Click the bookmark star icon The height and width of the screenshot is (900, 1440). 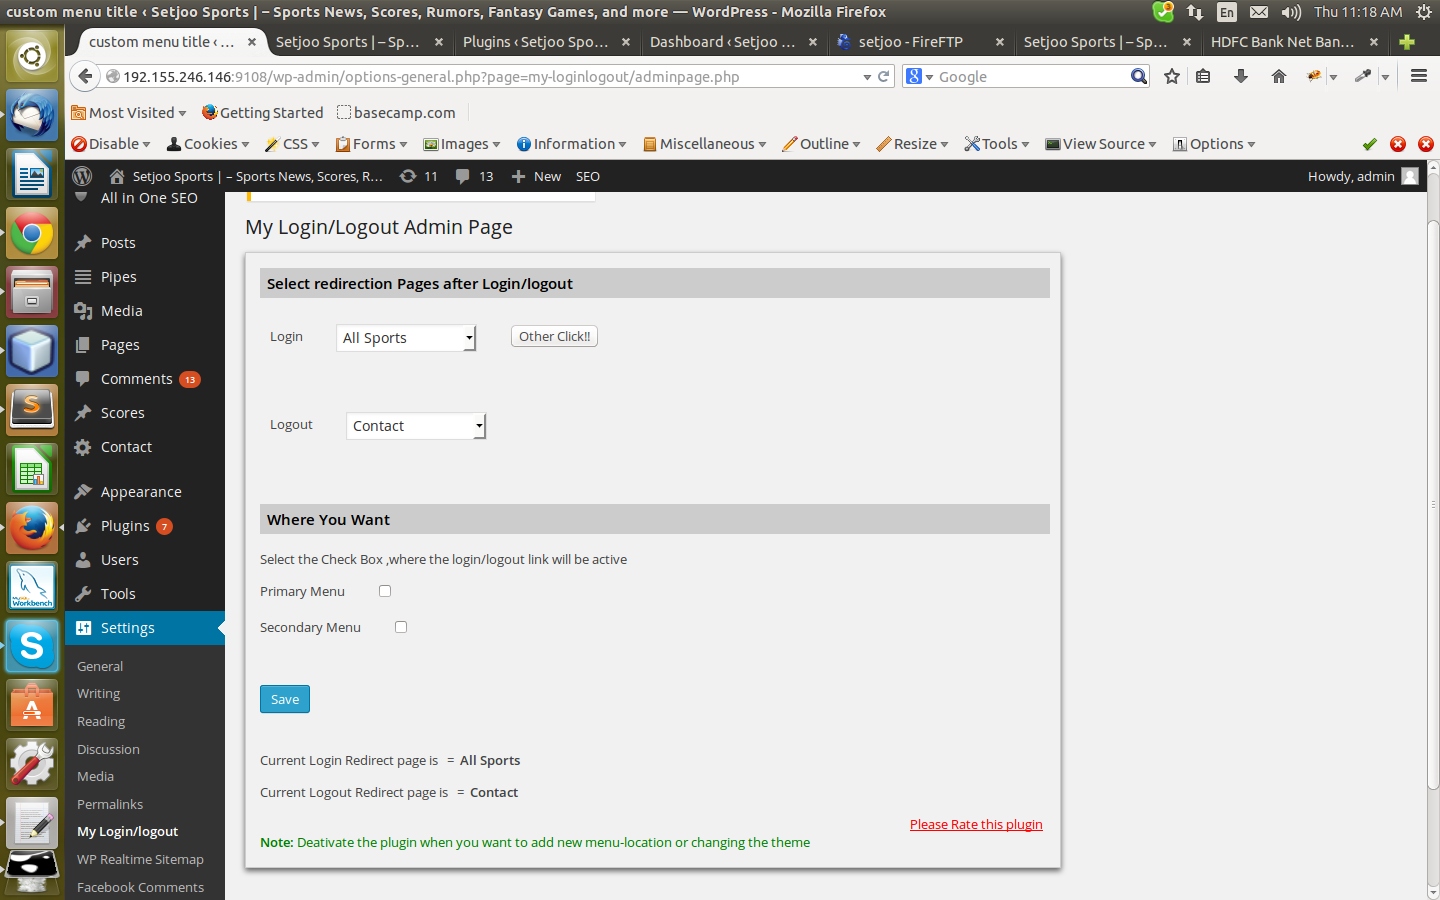1172,76
